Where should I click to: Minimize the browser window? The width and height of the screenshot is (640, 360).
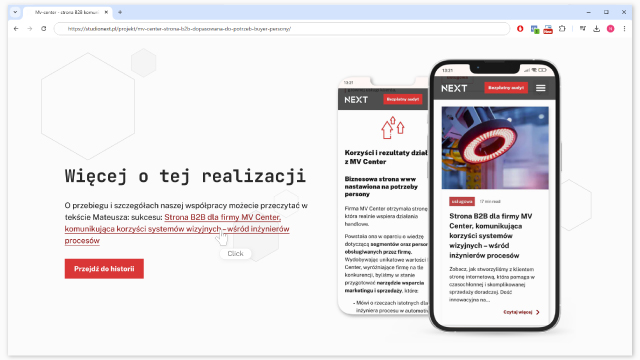click(589, 12)
